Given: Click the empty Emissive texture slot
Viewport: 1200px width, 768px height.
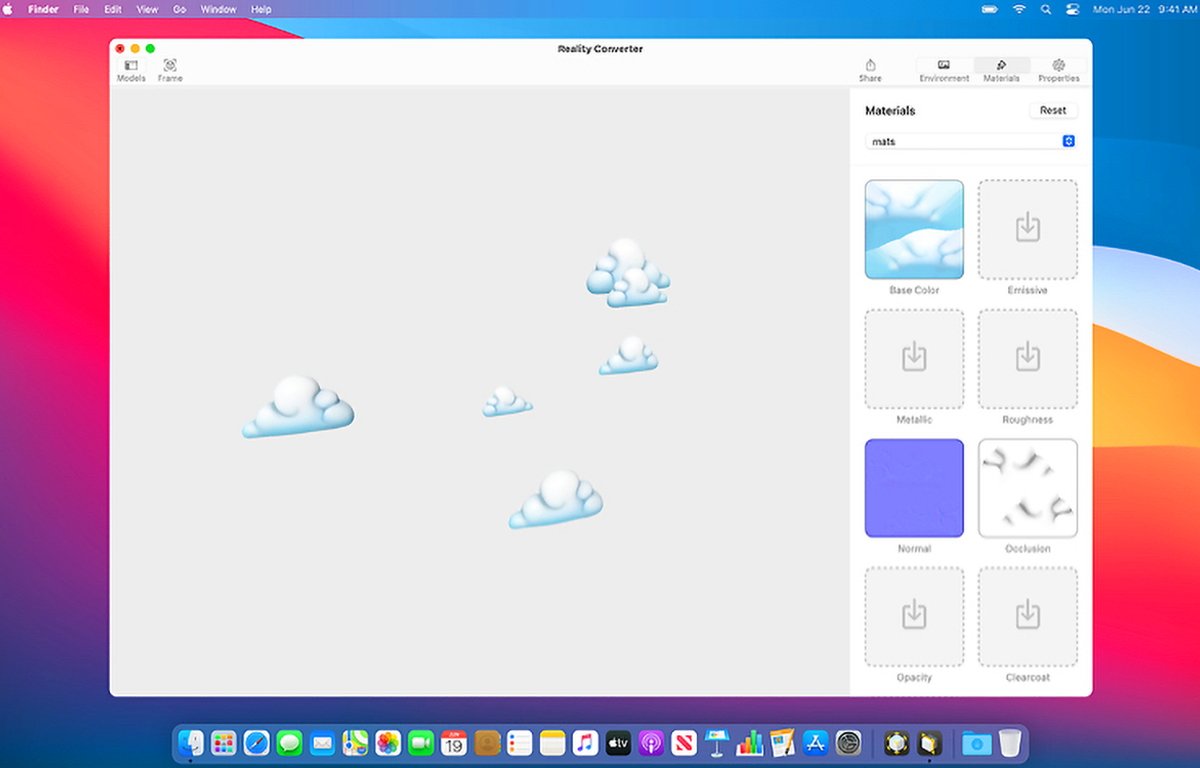Looking at the screenshot, I should coord(1027,229).
